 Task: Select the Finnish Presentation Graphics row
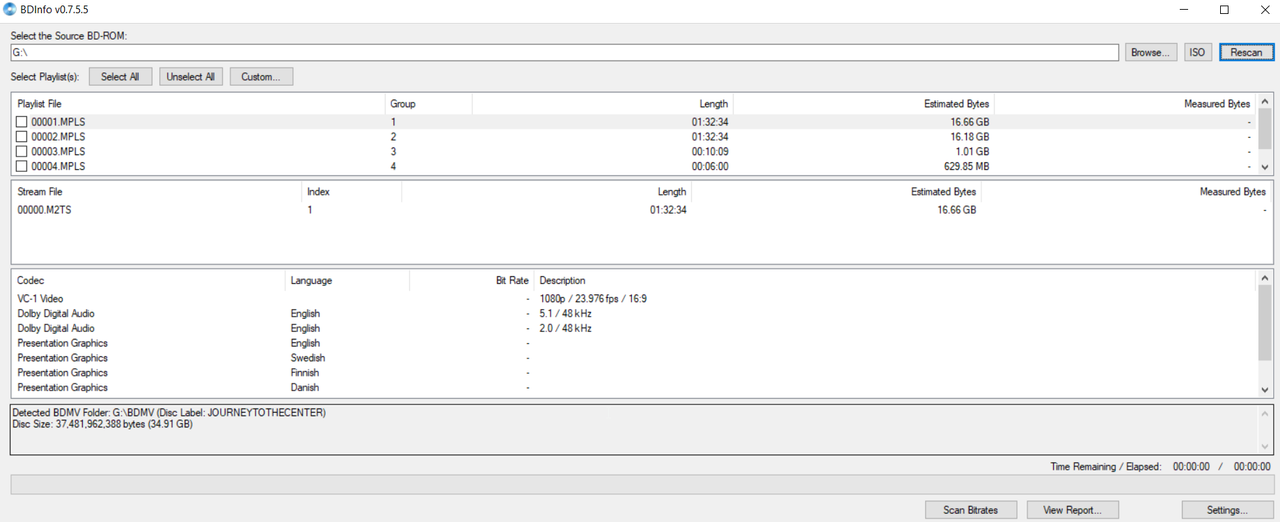coord(634,373)
